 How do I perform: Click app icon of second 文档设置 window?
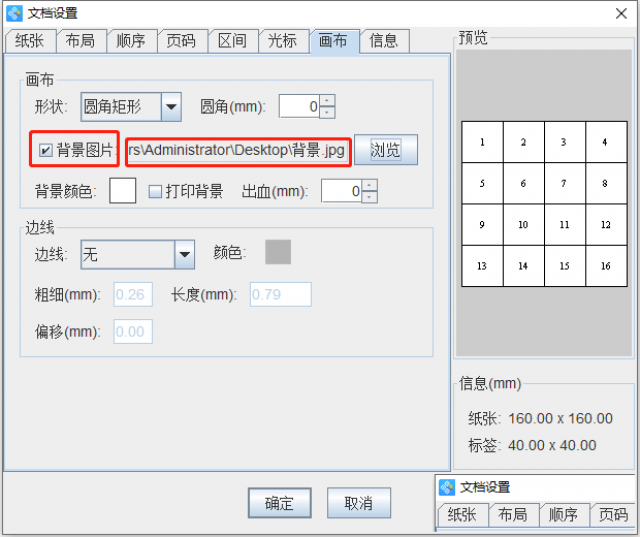click(x=447, y=487)
